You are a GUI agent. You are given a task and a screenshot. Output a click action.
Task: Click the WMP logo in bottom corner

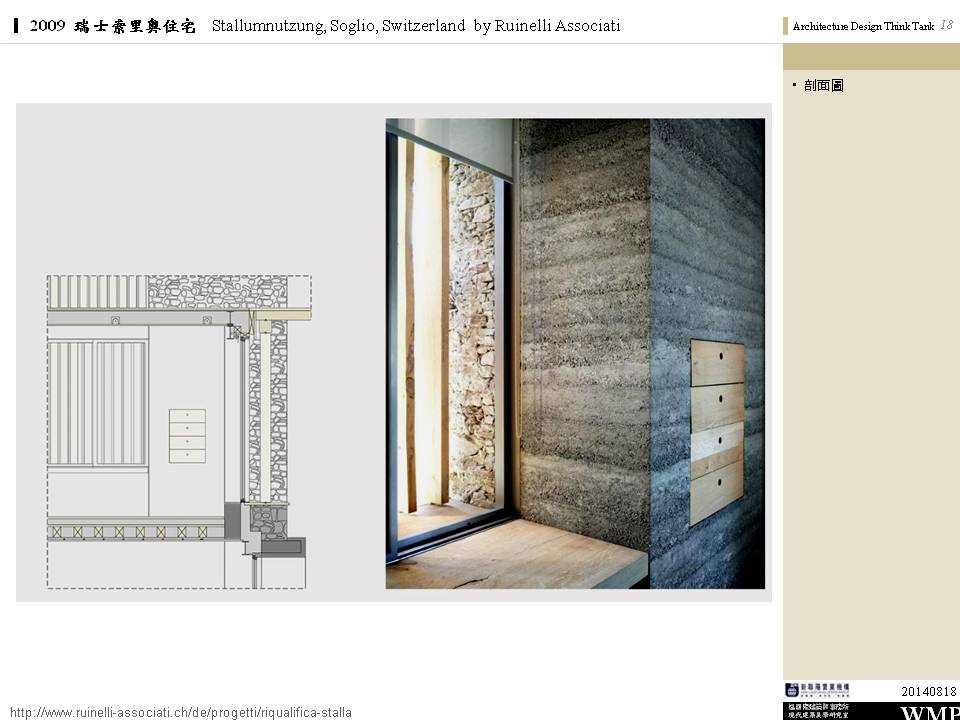coord(929,712)
